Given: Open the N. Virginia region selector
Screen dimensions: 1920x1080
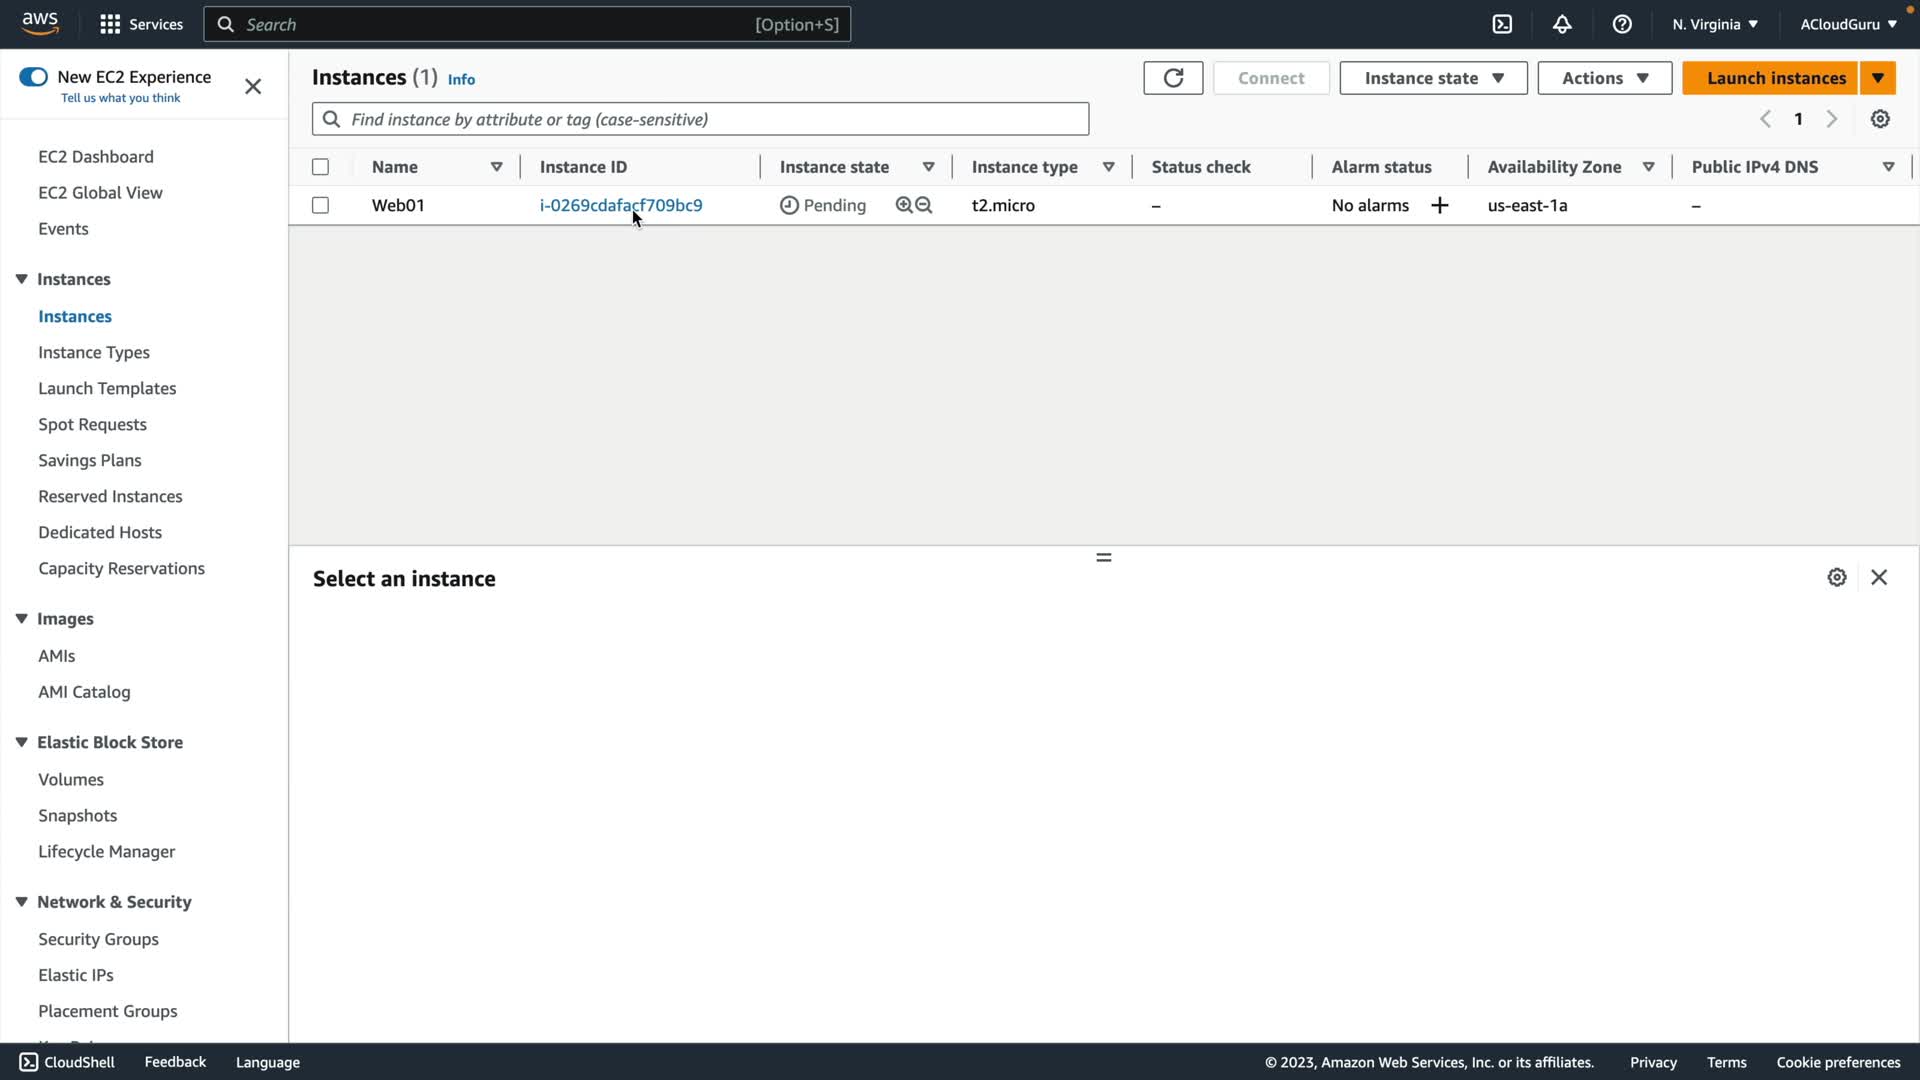Looking at the screenshot, I should (1714, 24).
